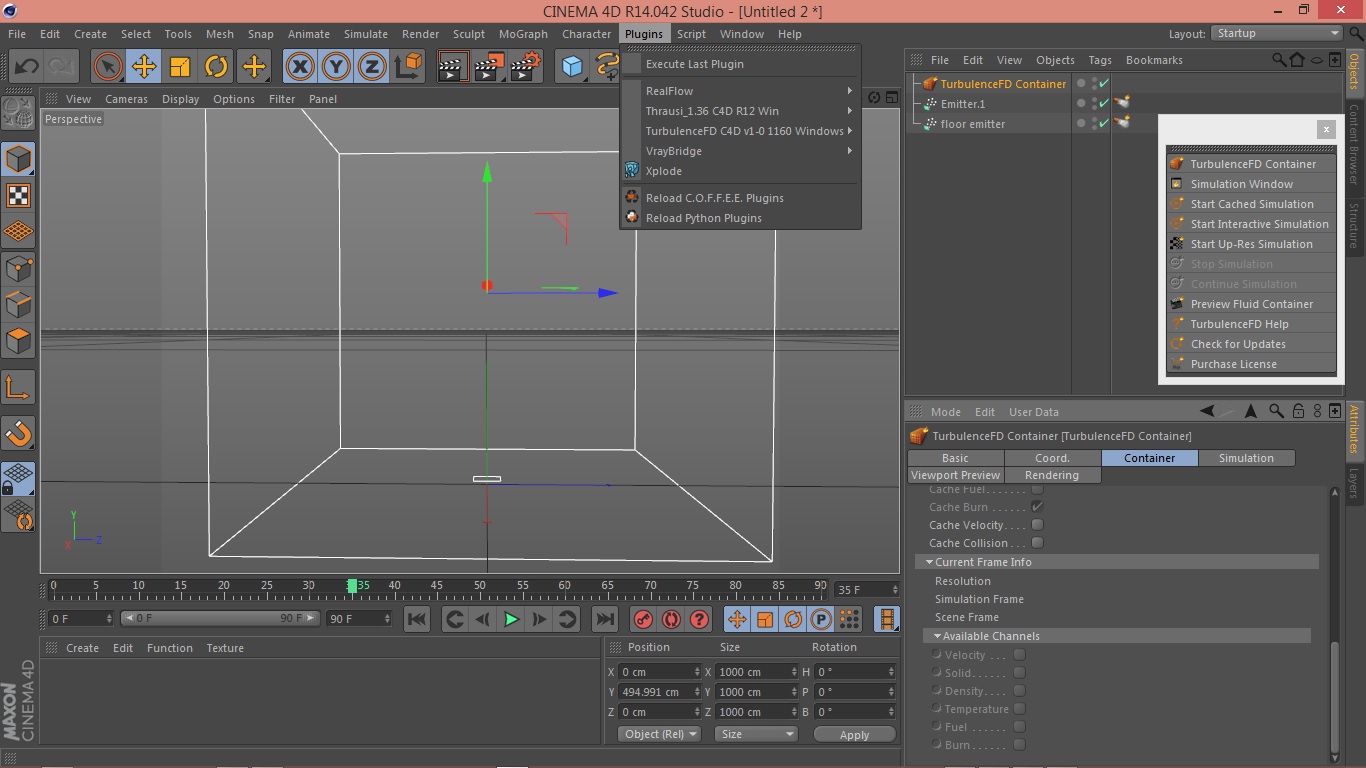Click the Position Y input field
The image size is (1366, 768).
[660, 692]
